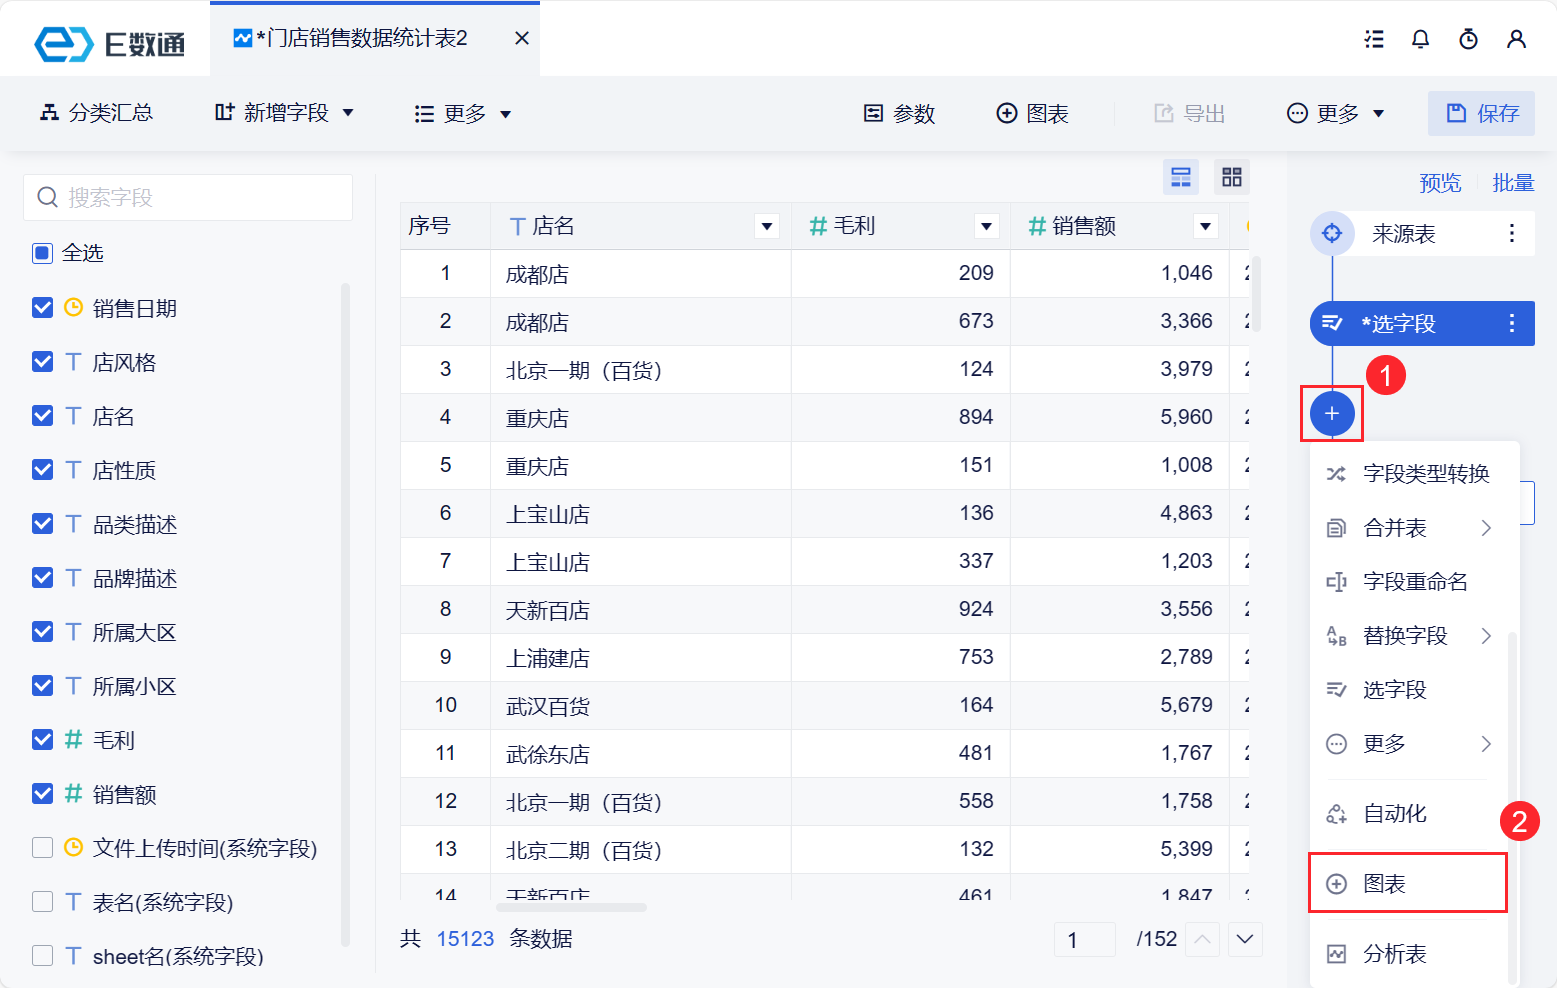
Task: Click the 搜索字段 search box
Action: pos(188,197)
